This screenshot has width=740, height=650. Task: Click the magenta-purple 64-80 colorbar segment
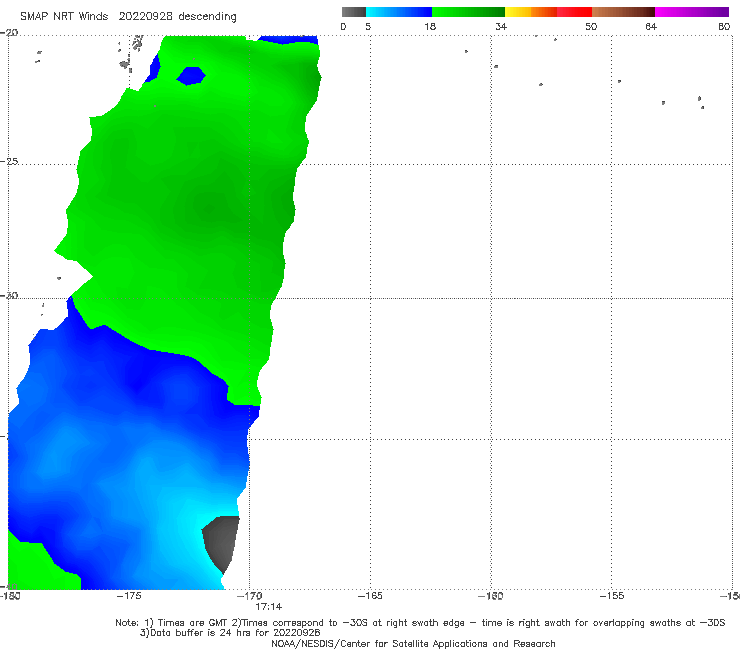(692, 12)
